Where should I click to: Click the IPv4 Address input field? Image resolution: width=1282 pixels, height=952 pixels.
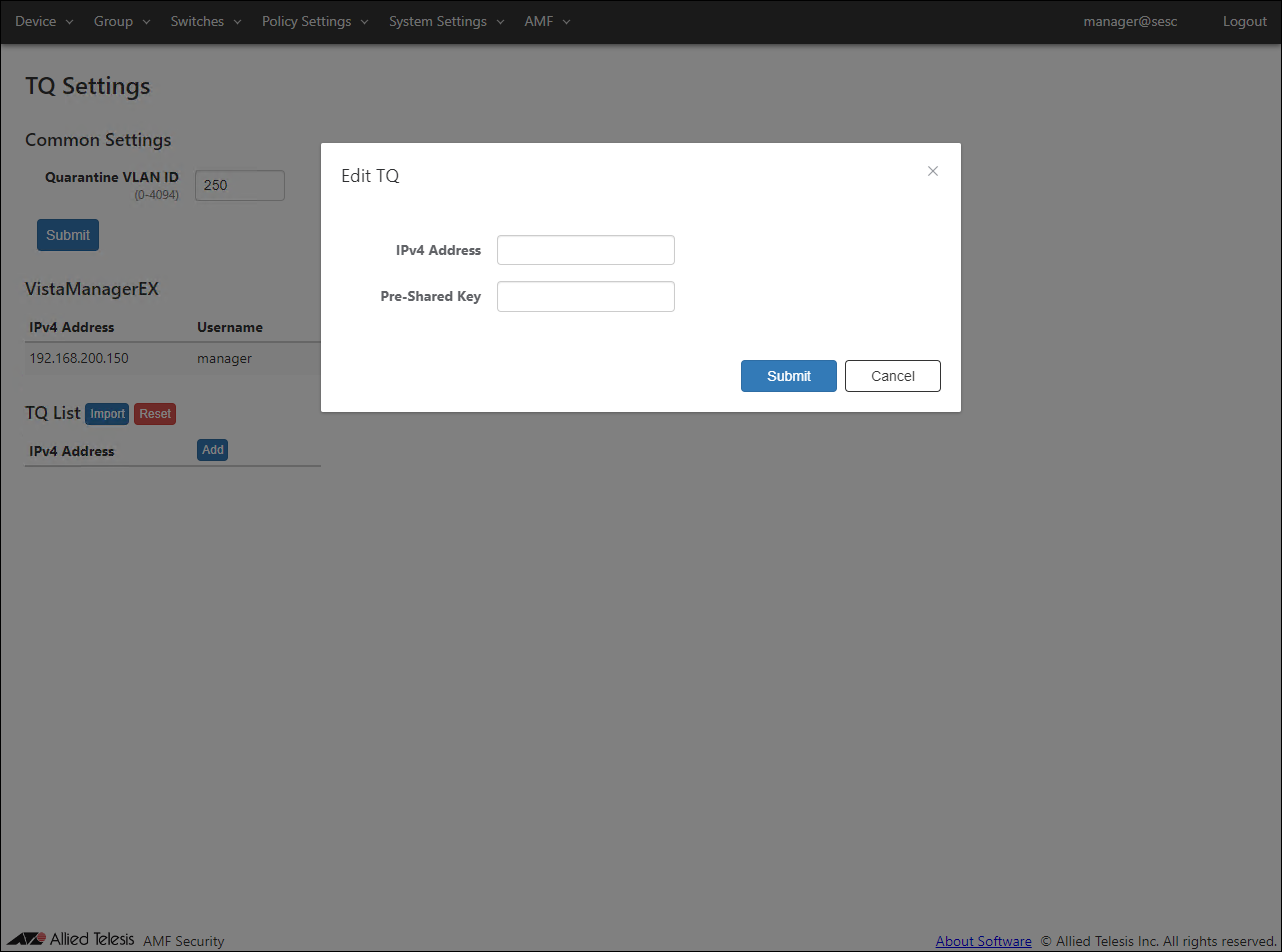tap(585, 250)
